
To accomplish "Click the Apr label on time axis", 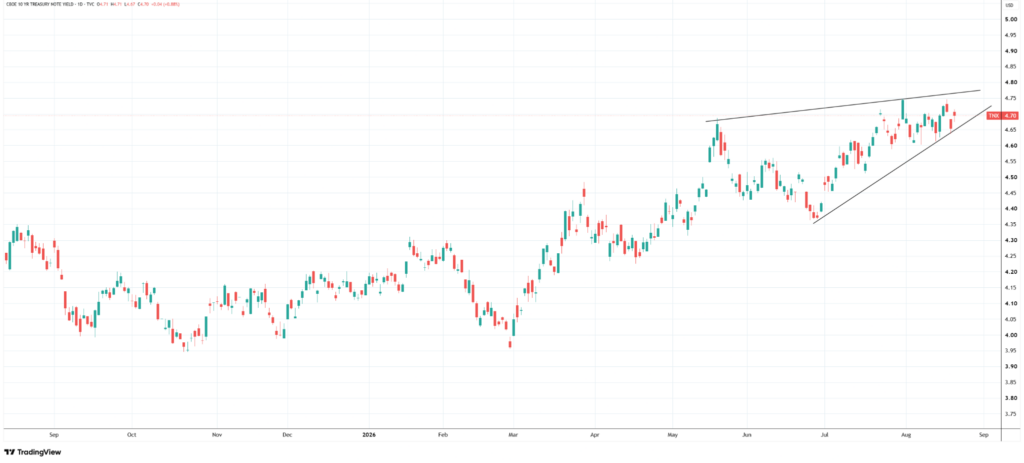I will [x=594, y=434].
